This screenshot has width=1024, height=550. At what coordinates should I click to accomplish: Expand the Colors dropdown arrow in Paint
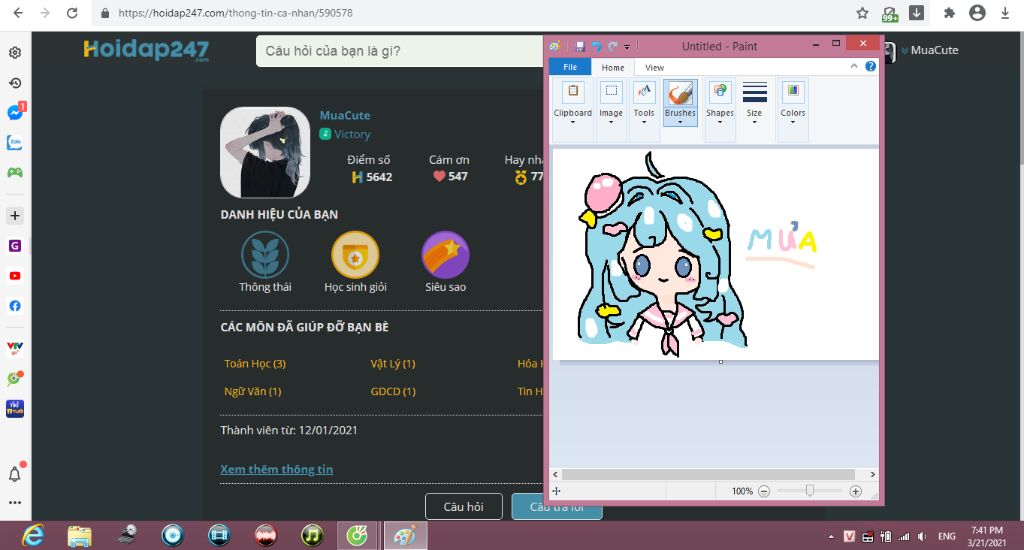793,122
